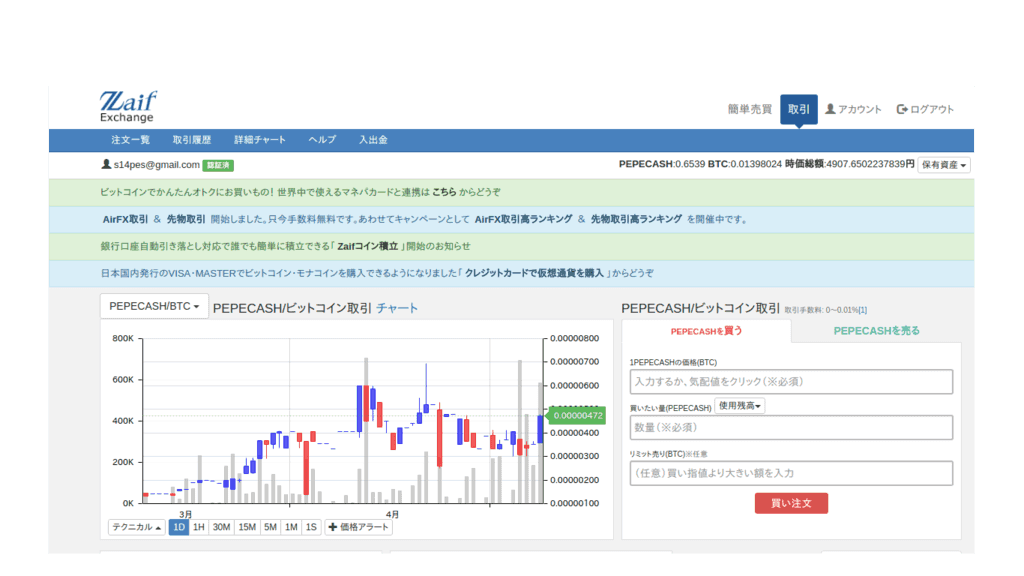Image resolution: width=1024 pixels, height=576 pixels.
Task: Click the 数量 quantity input field
Action: coord(791,427)
